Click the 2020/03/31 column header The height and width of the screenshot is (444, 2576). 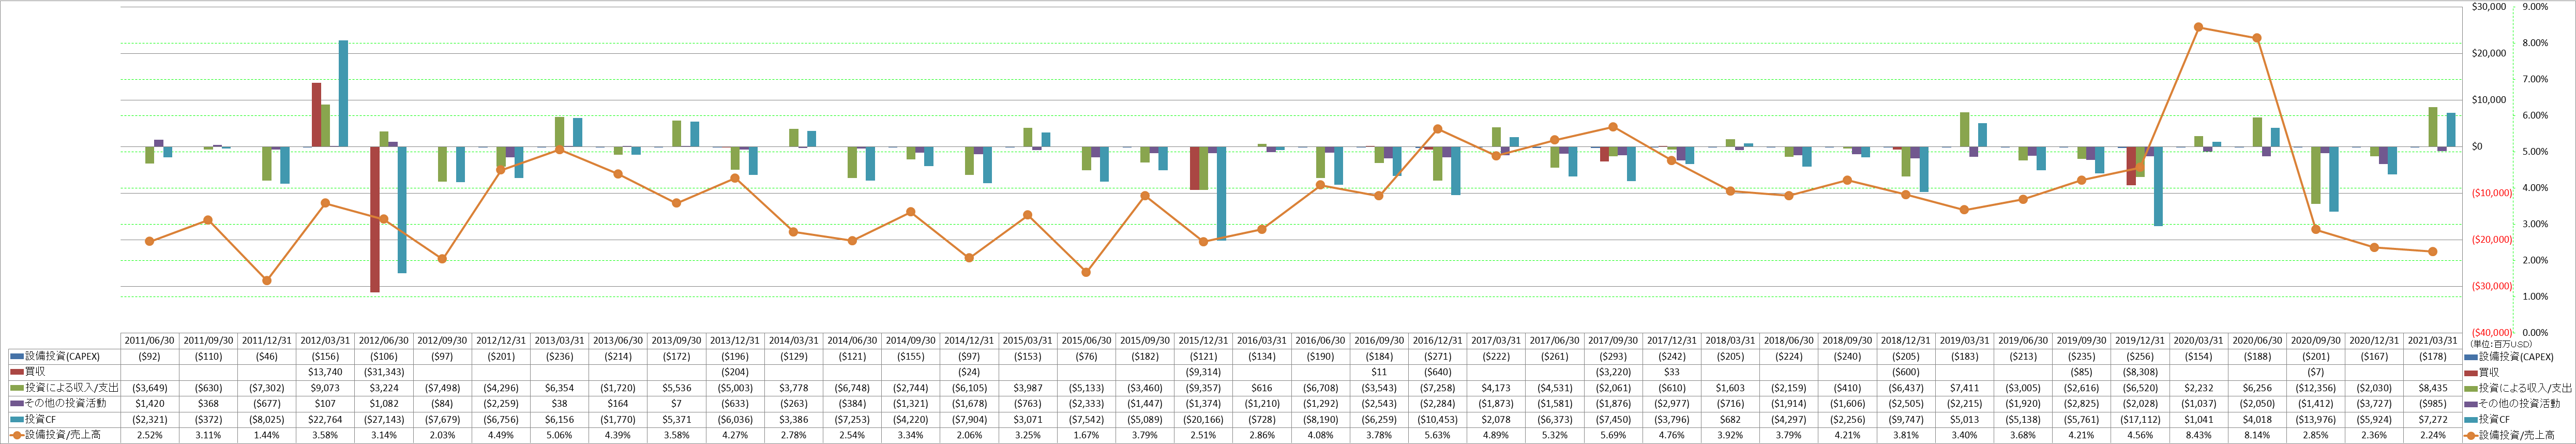coord(2198,341)
